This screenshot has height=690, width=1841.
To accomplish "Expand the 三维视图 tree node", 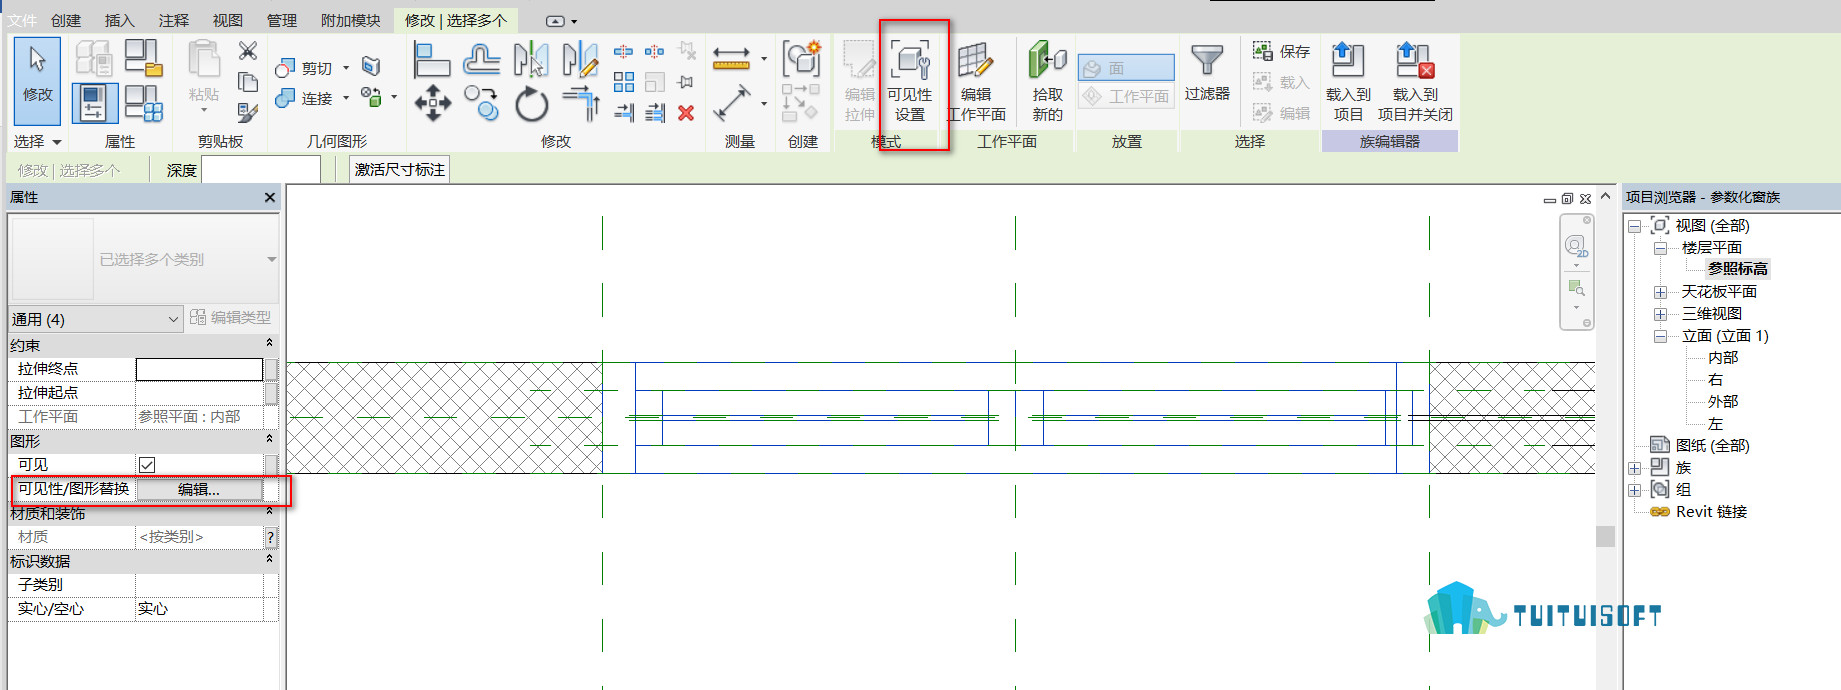I will tap(1660, 314).
